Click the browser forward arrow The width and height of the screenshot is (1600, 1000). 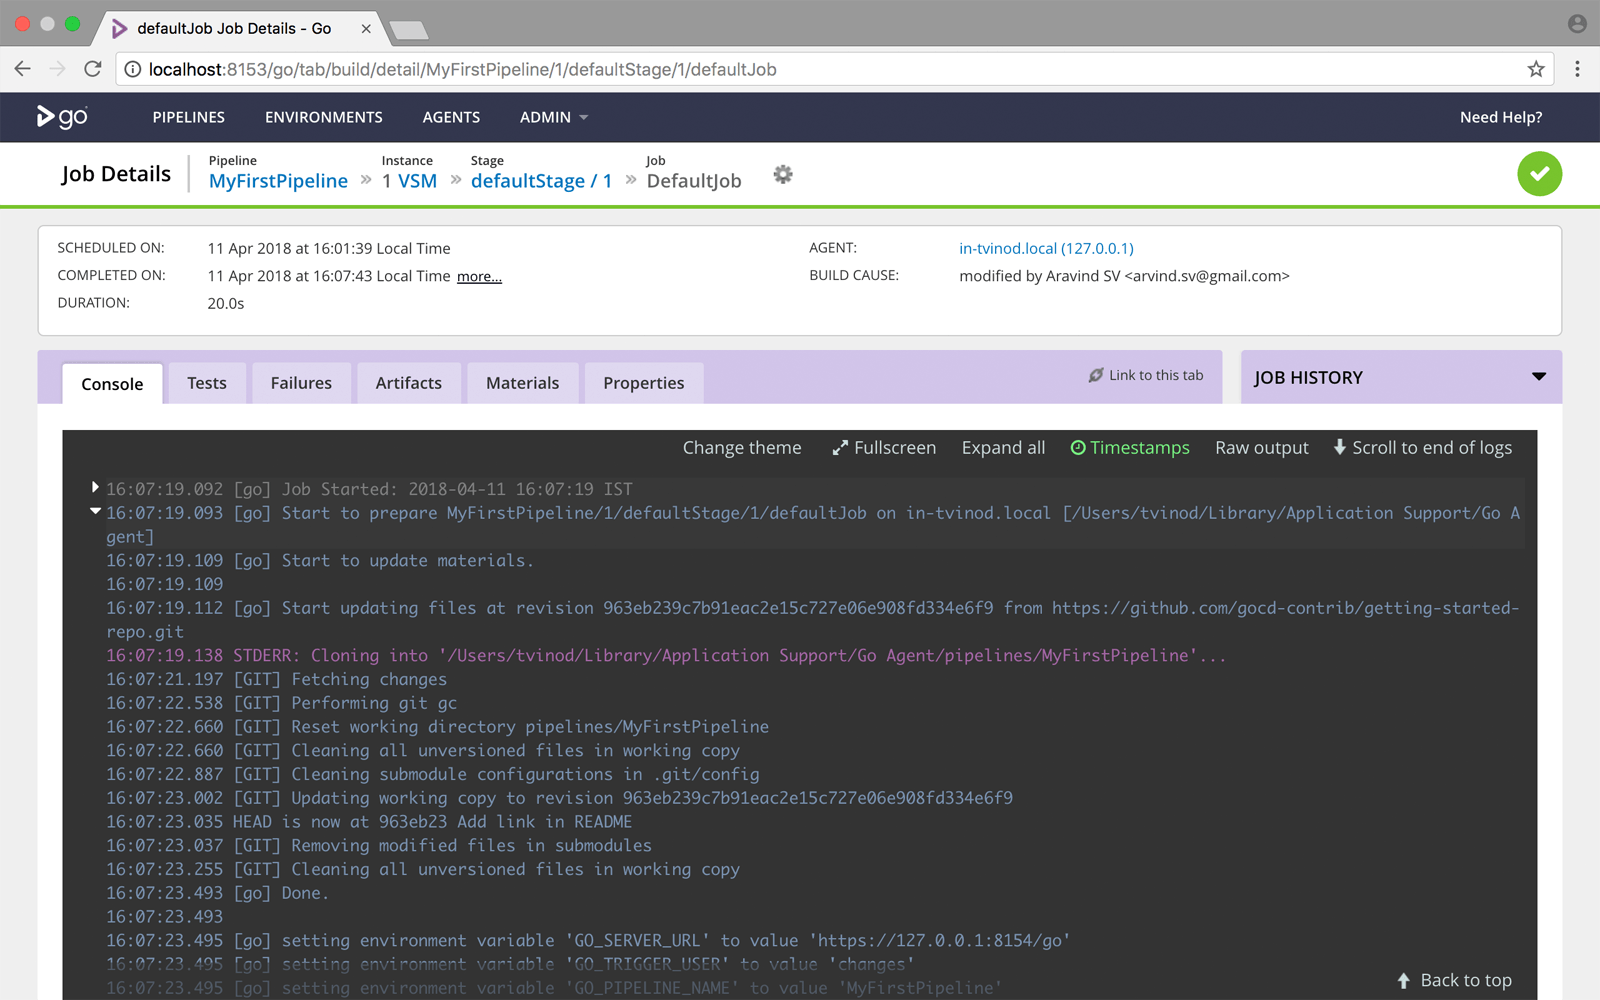57,69
